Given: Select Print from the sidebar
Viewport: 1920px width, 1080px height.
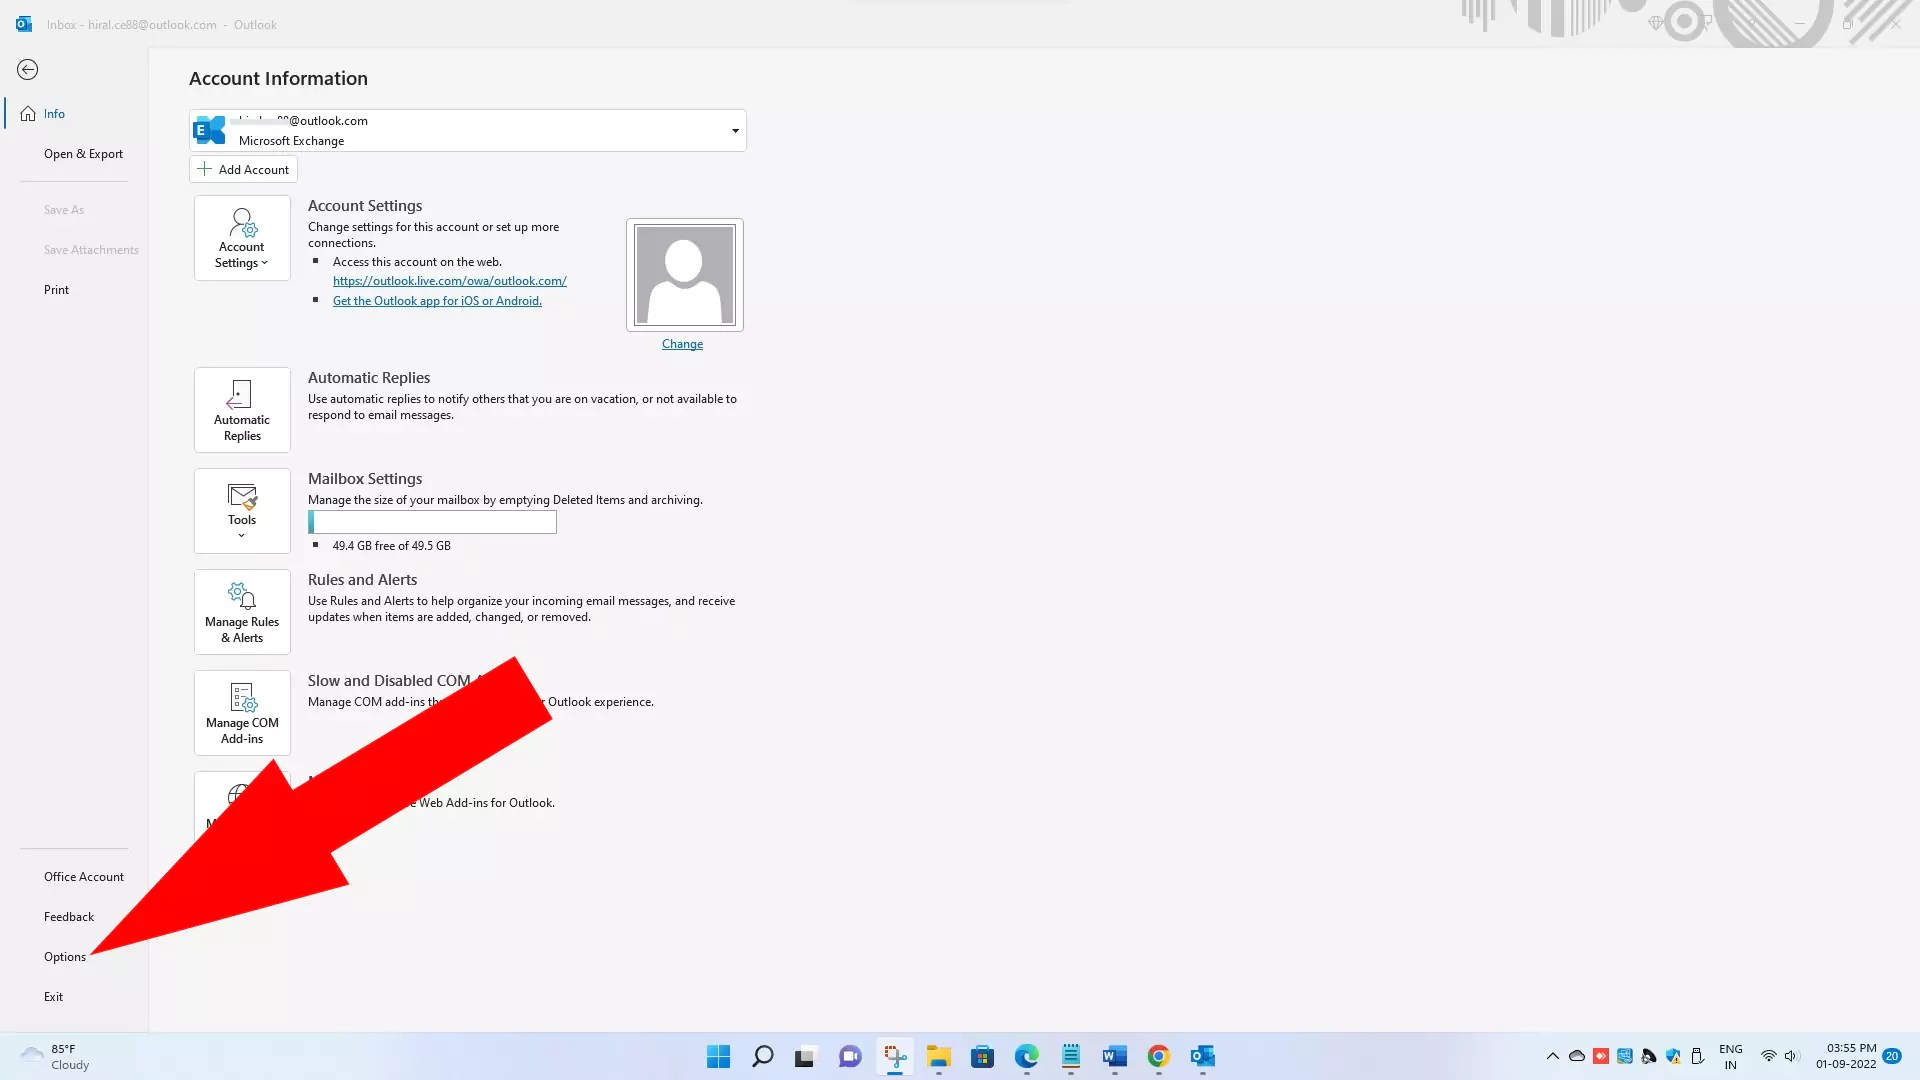Looking at the screenshot, I should coord(56,289).
